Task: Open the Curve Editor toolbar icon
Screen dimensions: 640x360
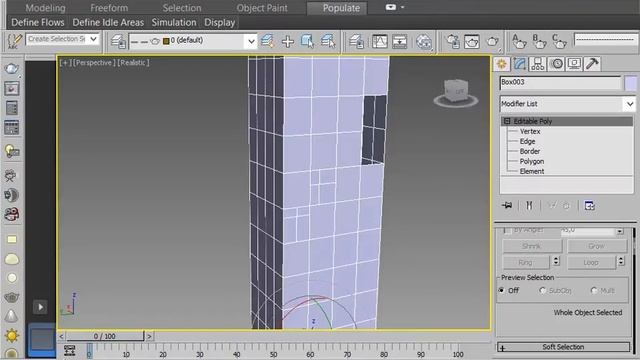Action: pyautogui.click(x=380, y=41)
